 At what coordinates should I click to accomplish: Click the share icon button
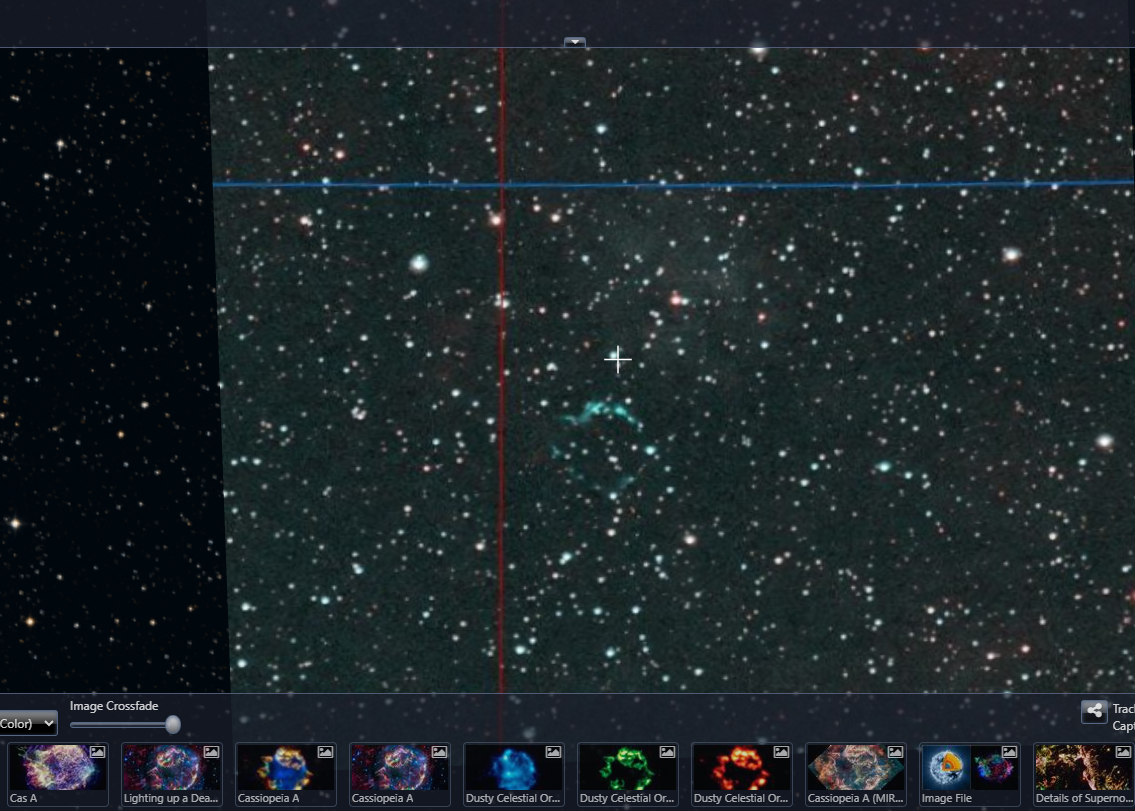point(1094,711)
